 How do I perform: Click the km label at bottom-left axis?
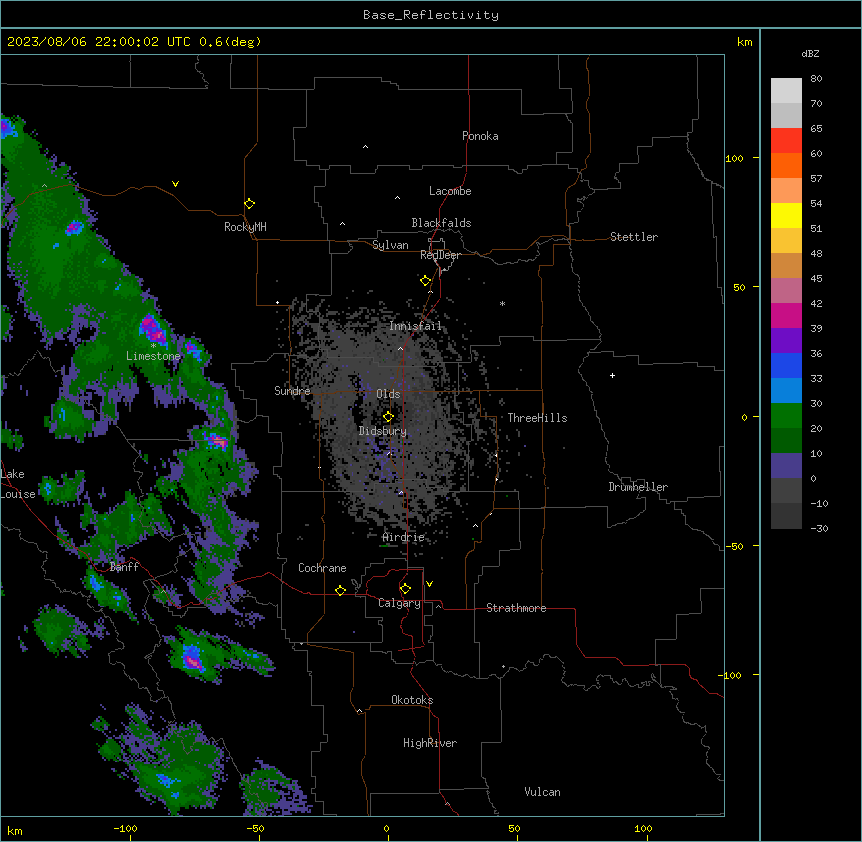(x=15, y=830)
